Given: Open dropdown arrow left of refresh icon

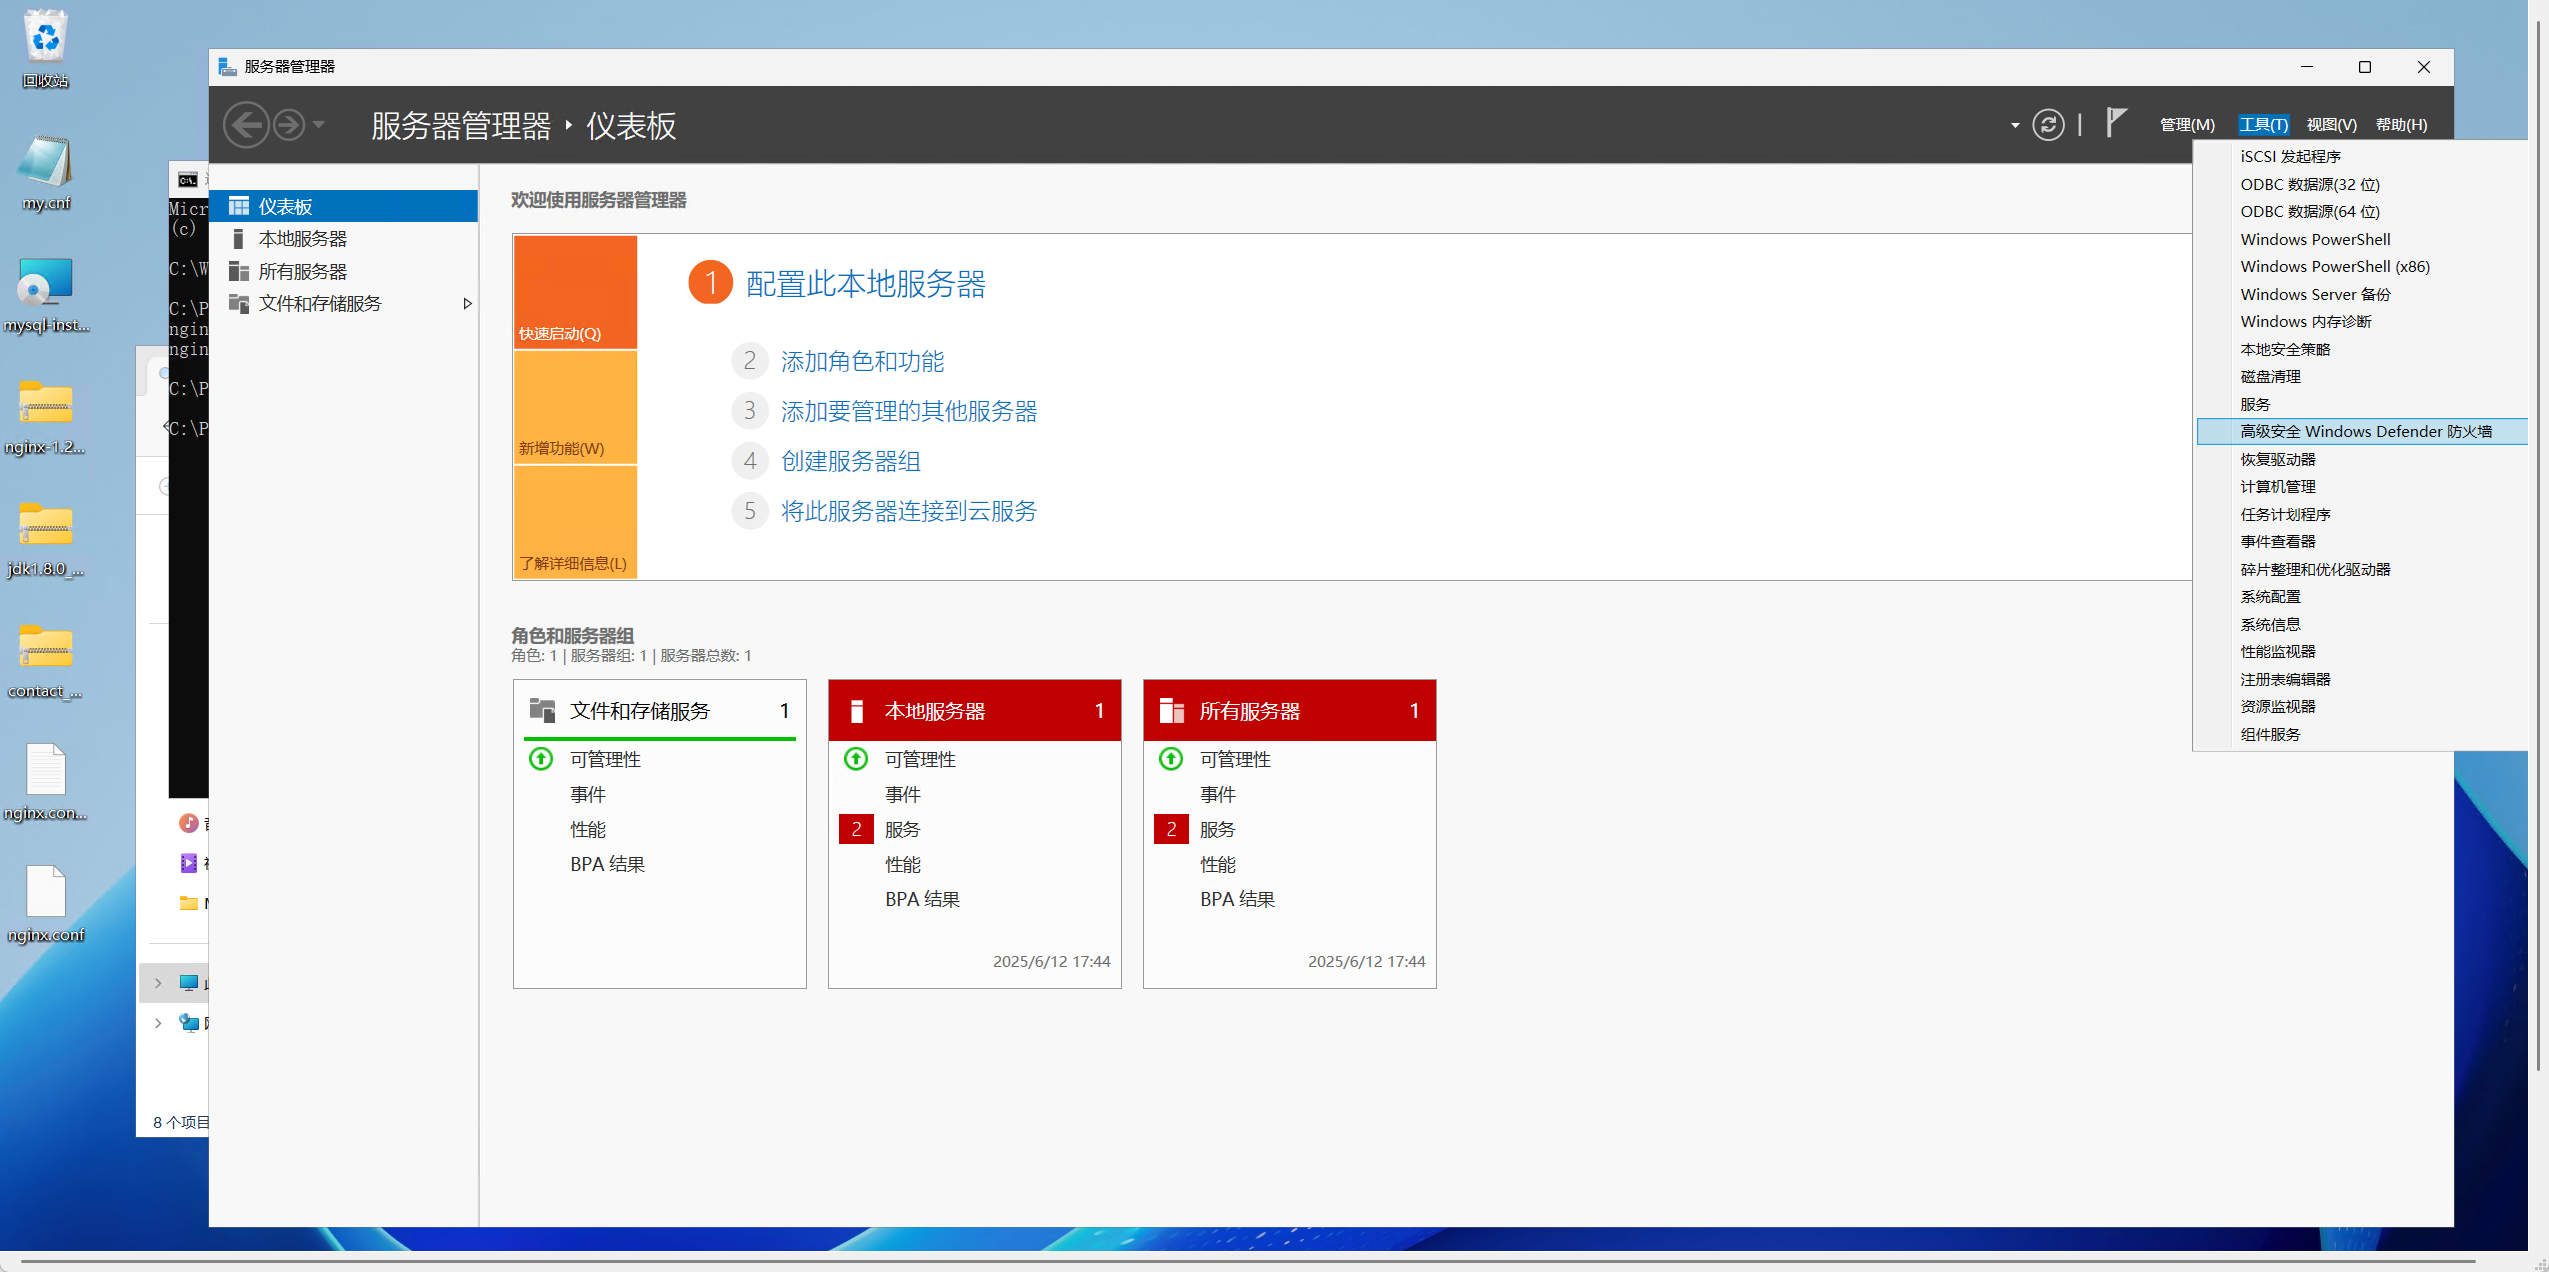Looking at the screenshot, I should (2014, 126).
